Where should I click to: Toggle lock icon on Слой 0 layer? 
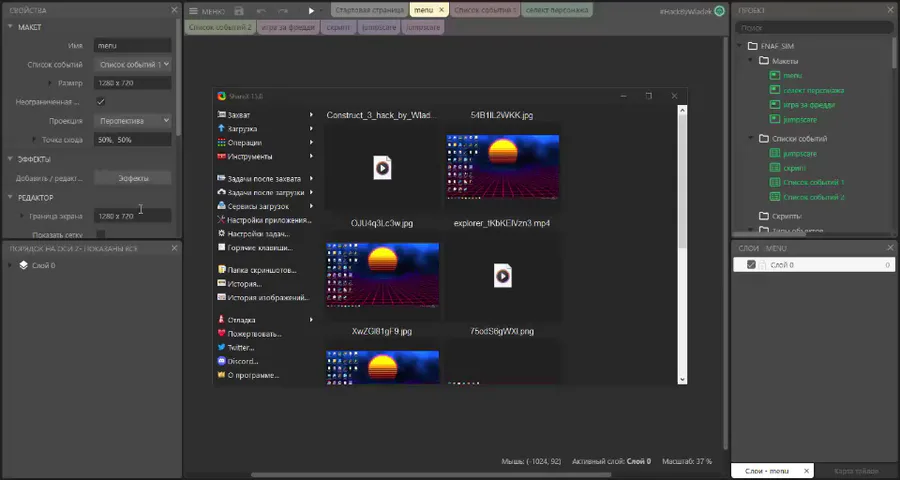[762, 265]
